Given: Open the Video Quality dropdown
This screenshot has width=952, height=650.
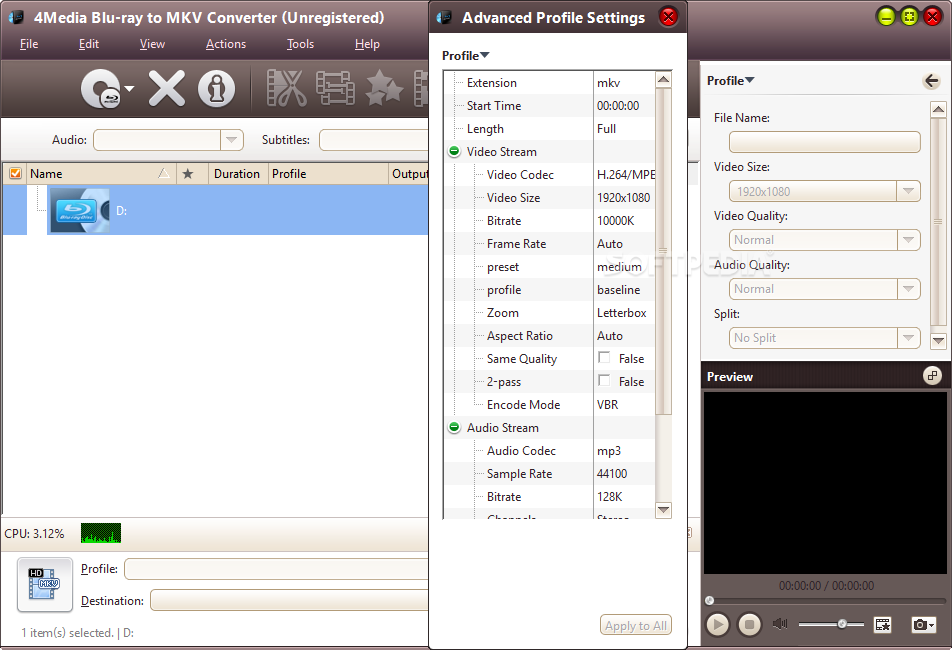Looking at the screenshot, I should tap(908, 240).
